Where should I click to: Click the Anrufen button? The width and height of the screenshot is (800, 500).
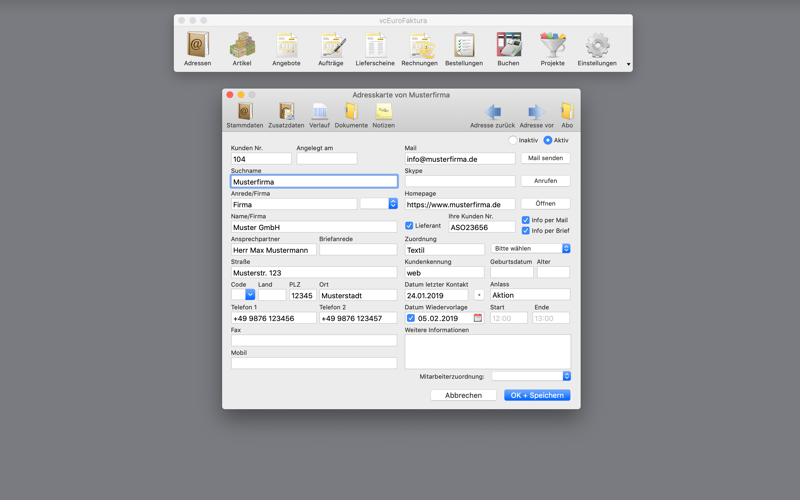(x=545, y=181)
